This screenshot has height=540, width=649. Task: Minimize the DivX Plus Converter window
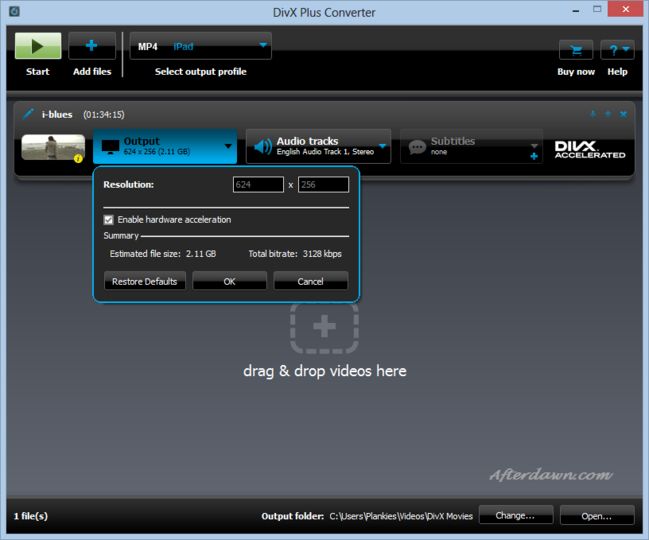576,10
